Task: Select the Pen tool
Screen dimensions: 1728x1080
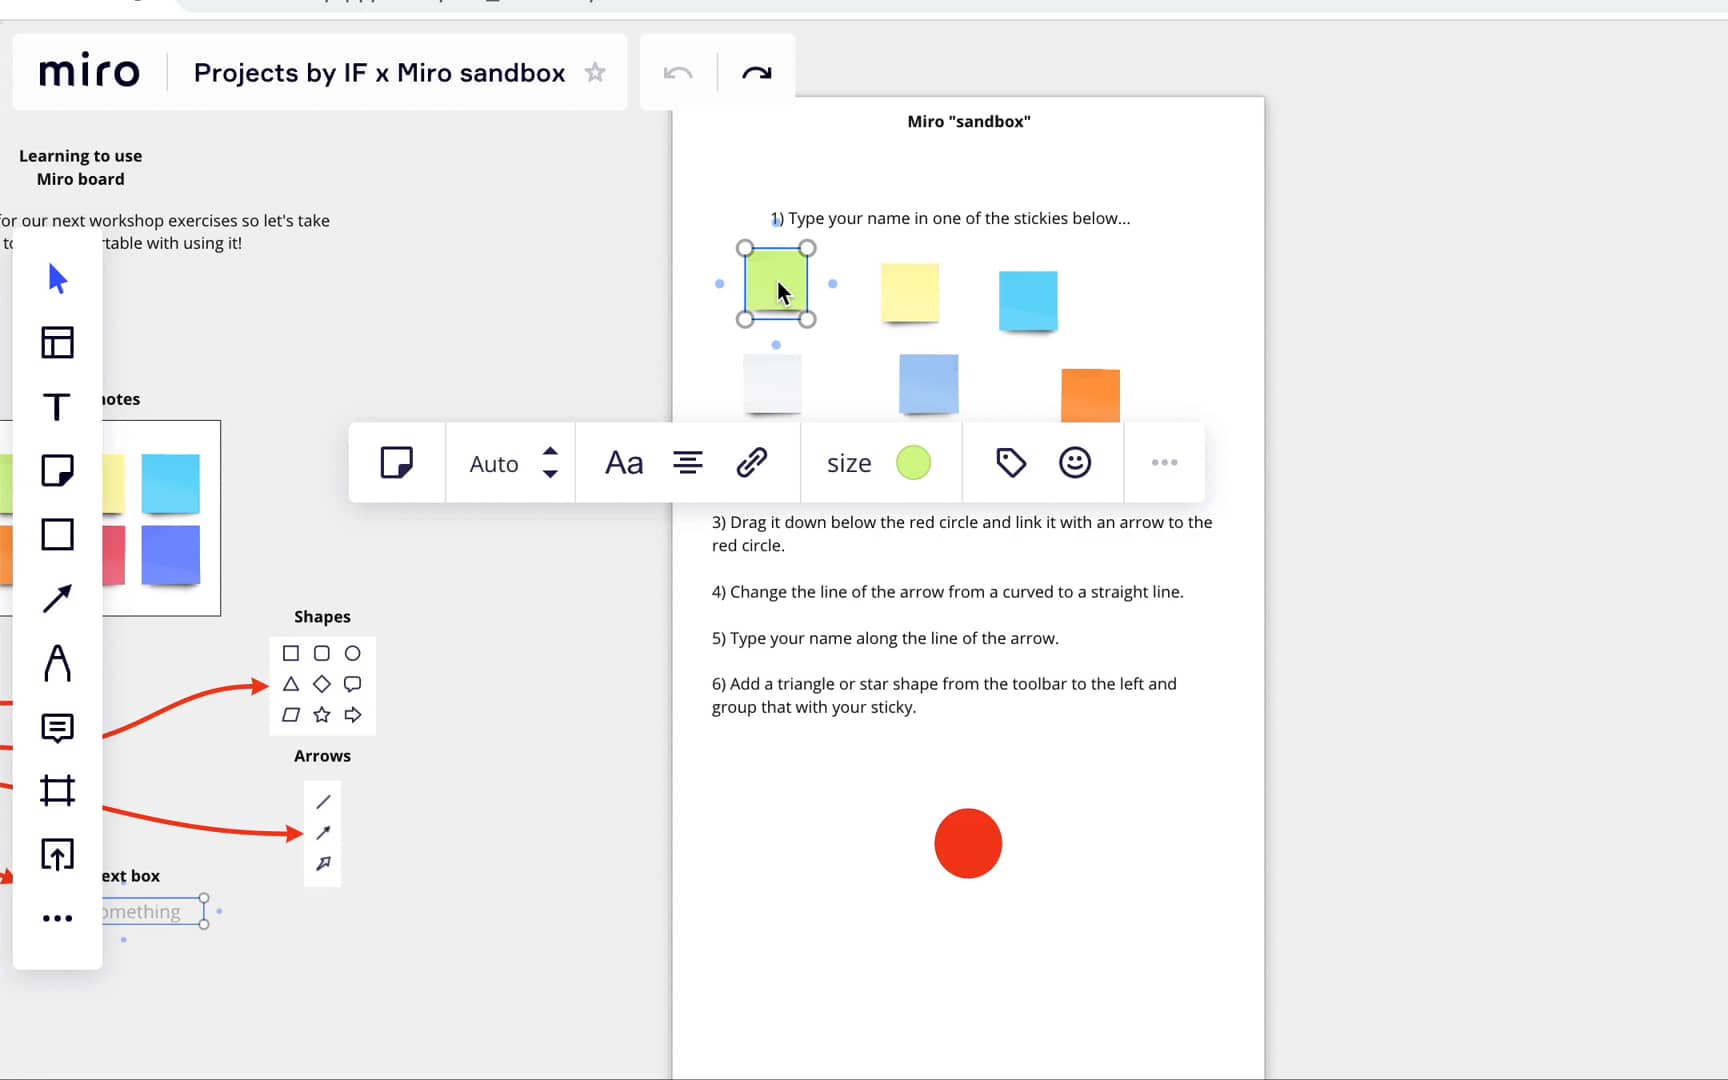Action: (57, 663)
